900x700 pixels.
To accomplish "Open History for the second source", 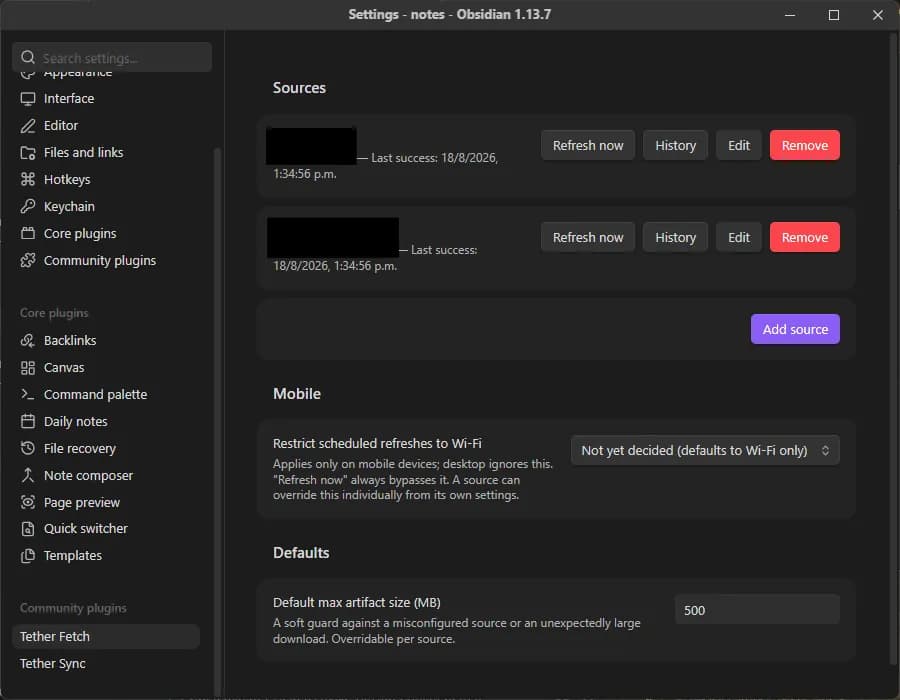I will [x=675, y=238].
